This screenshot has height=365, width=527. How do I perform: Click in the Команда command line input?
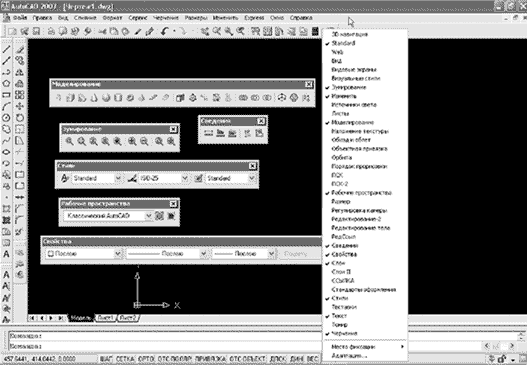[165, 346]
